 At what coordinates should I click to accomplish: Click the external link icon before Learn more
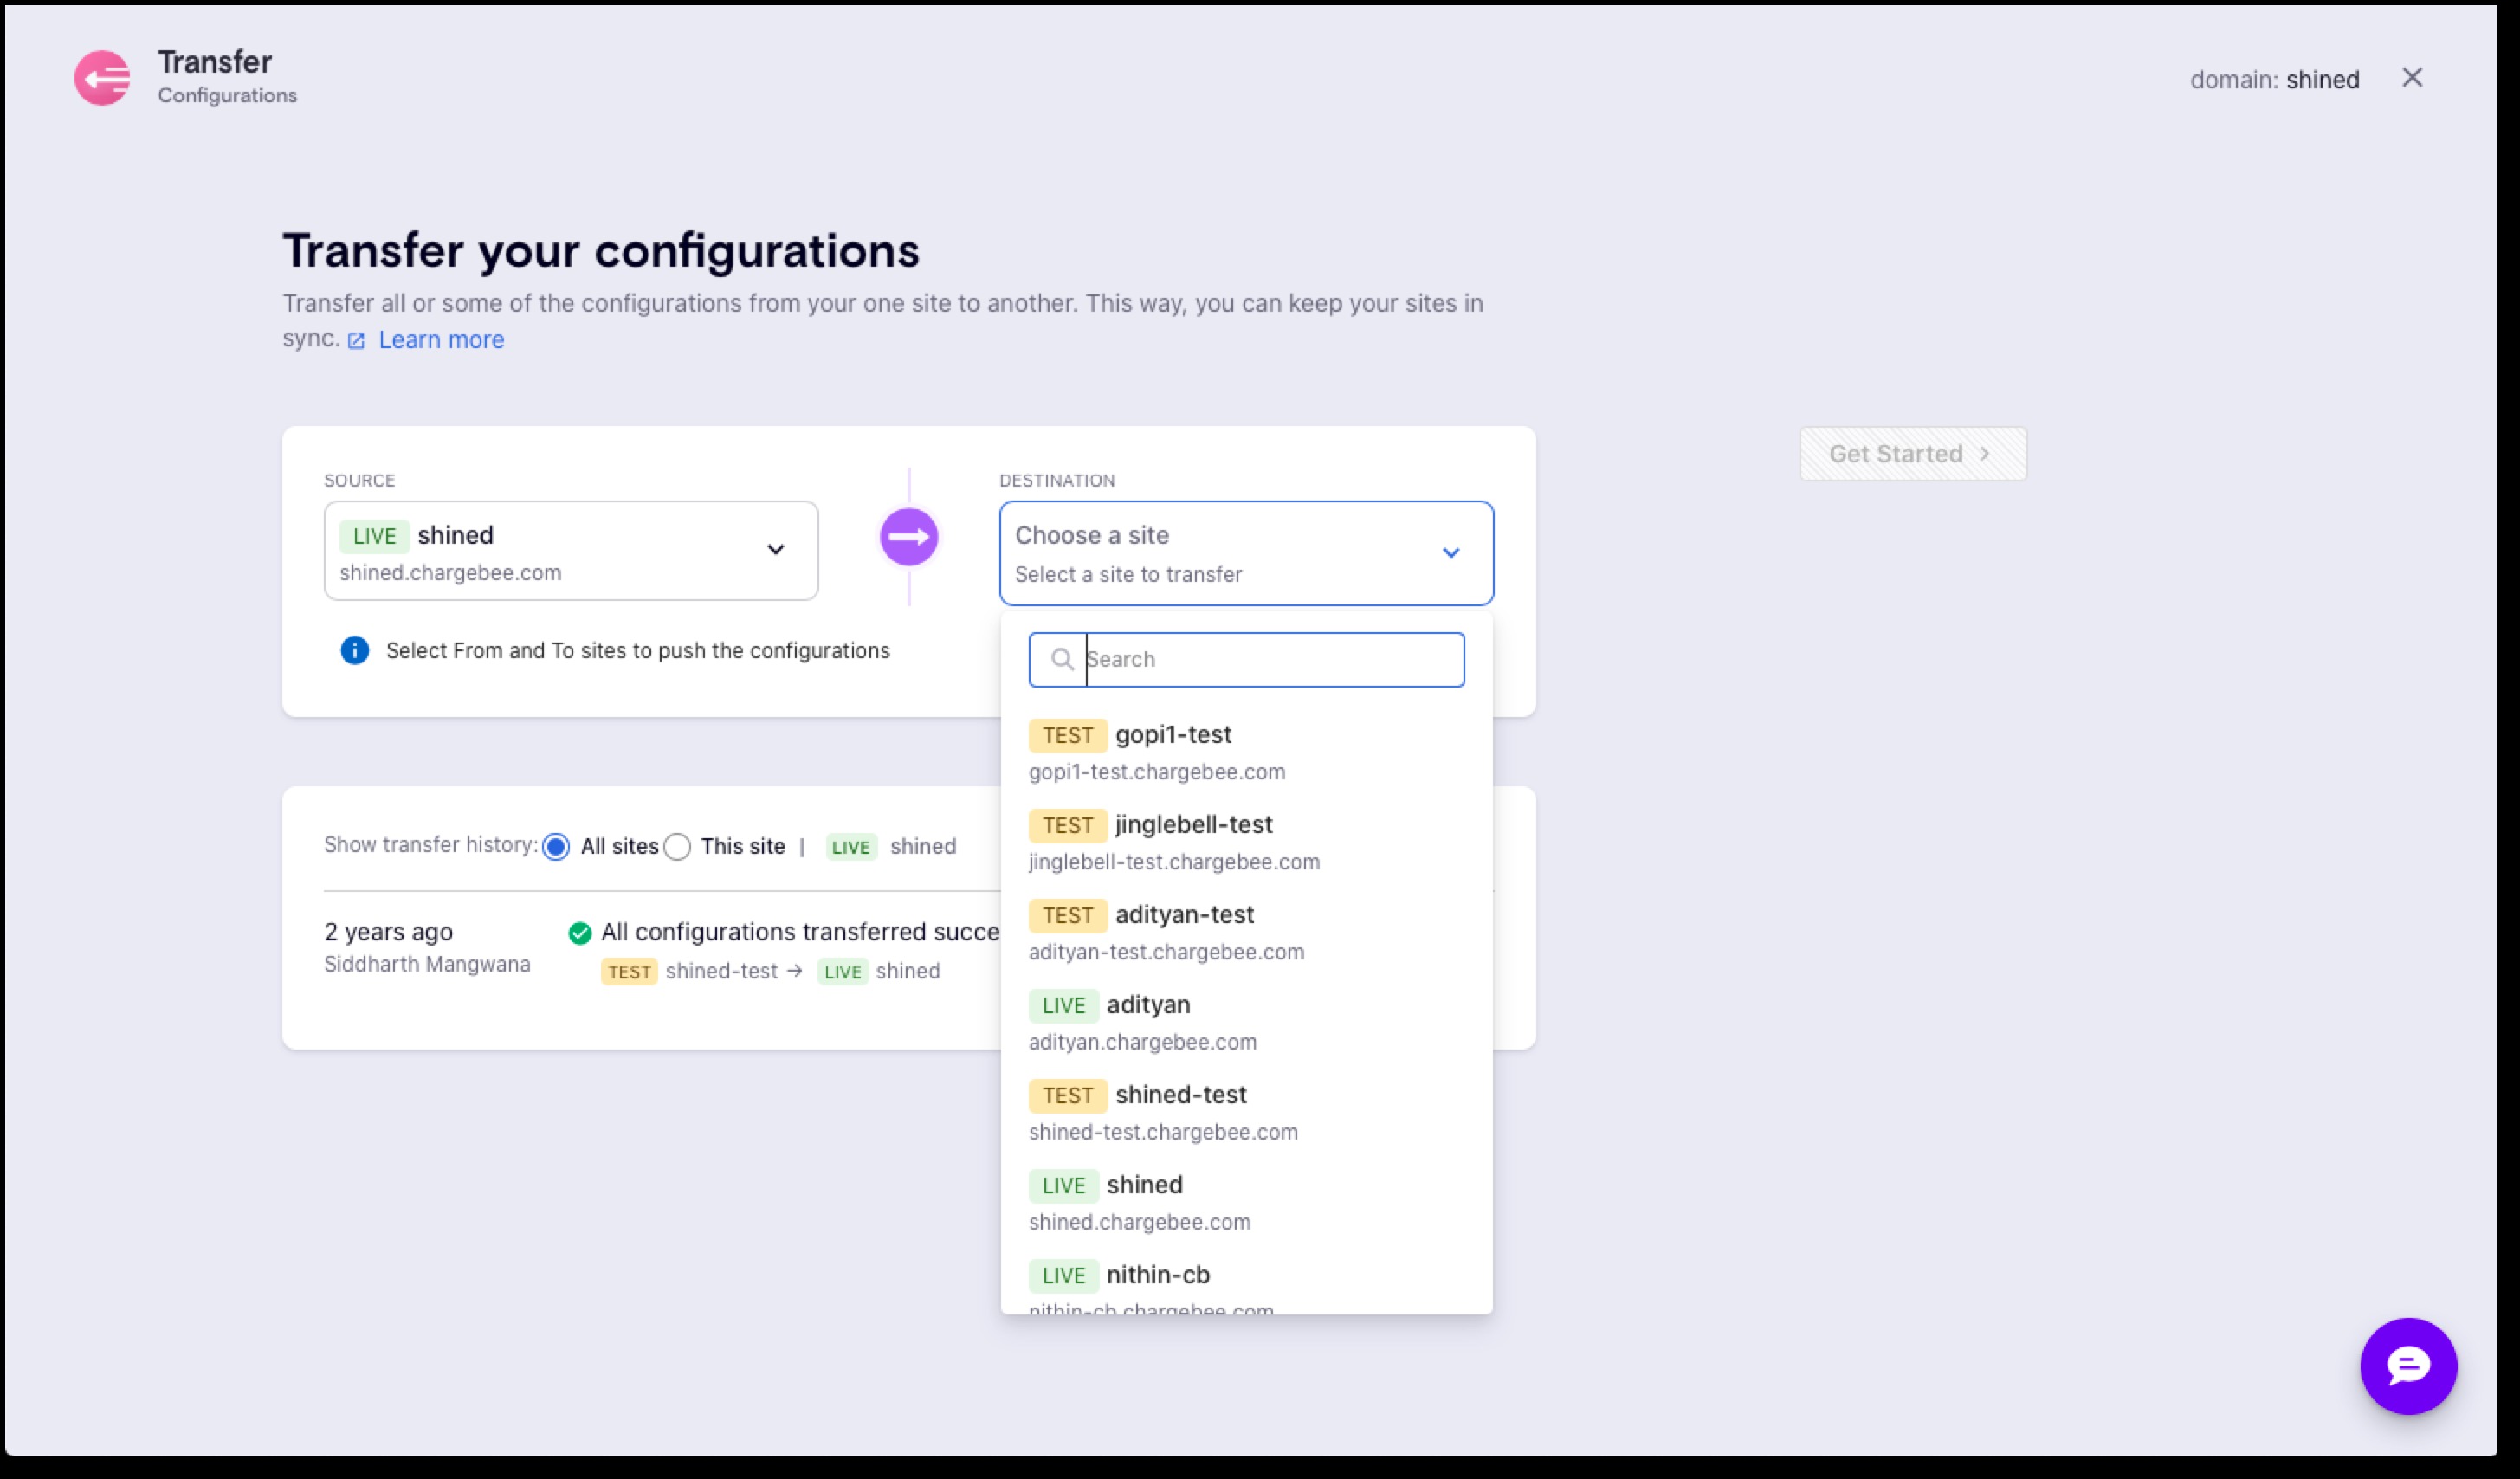356,341
